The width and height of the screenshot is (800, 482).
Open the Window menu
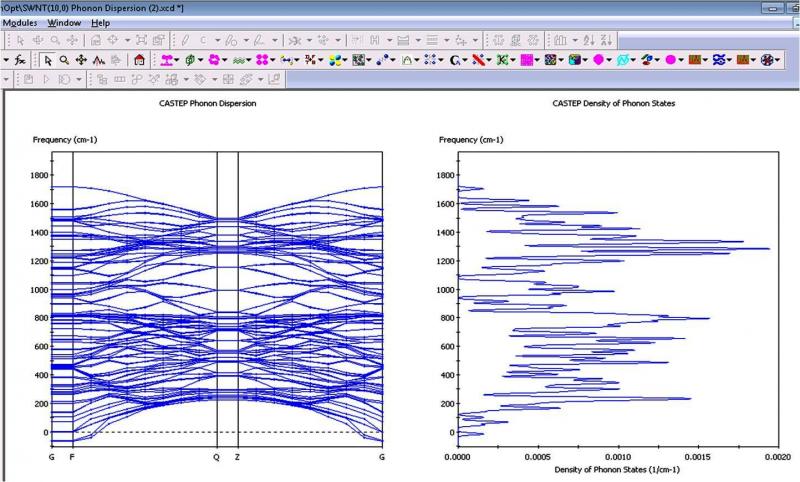64,23
